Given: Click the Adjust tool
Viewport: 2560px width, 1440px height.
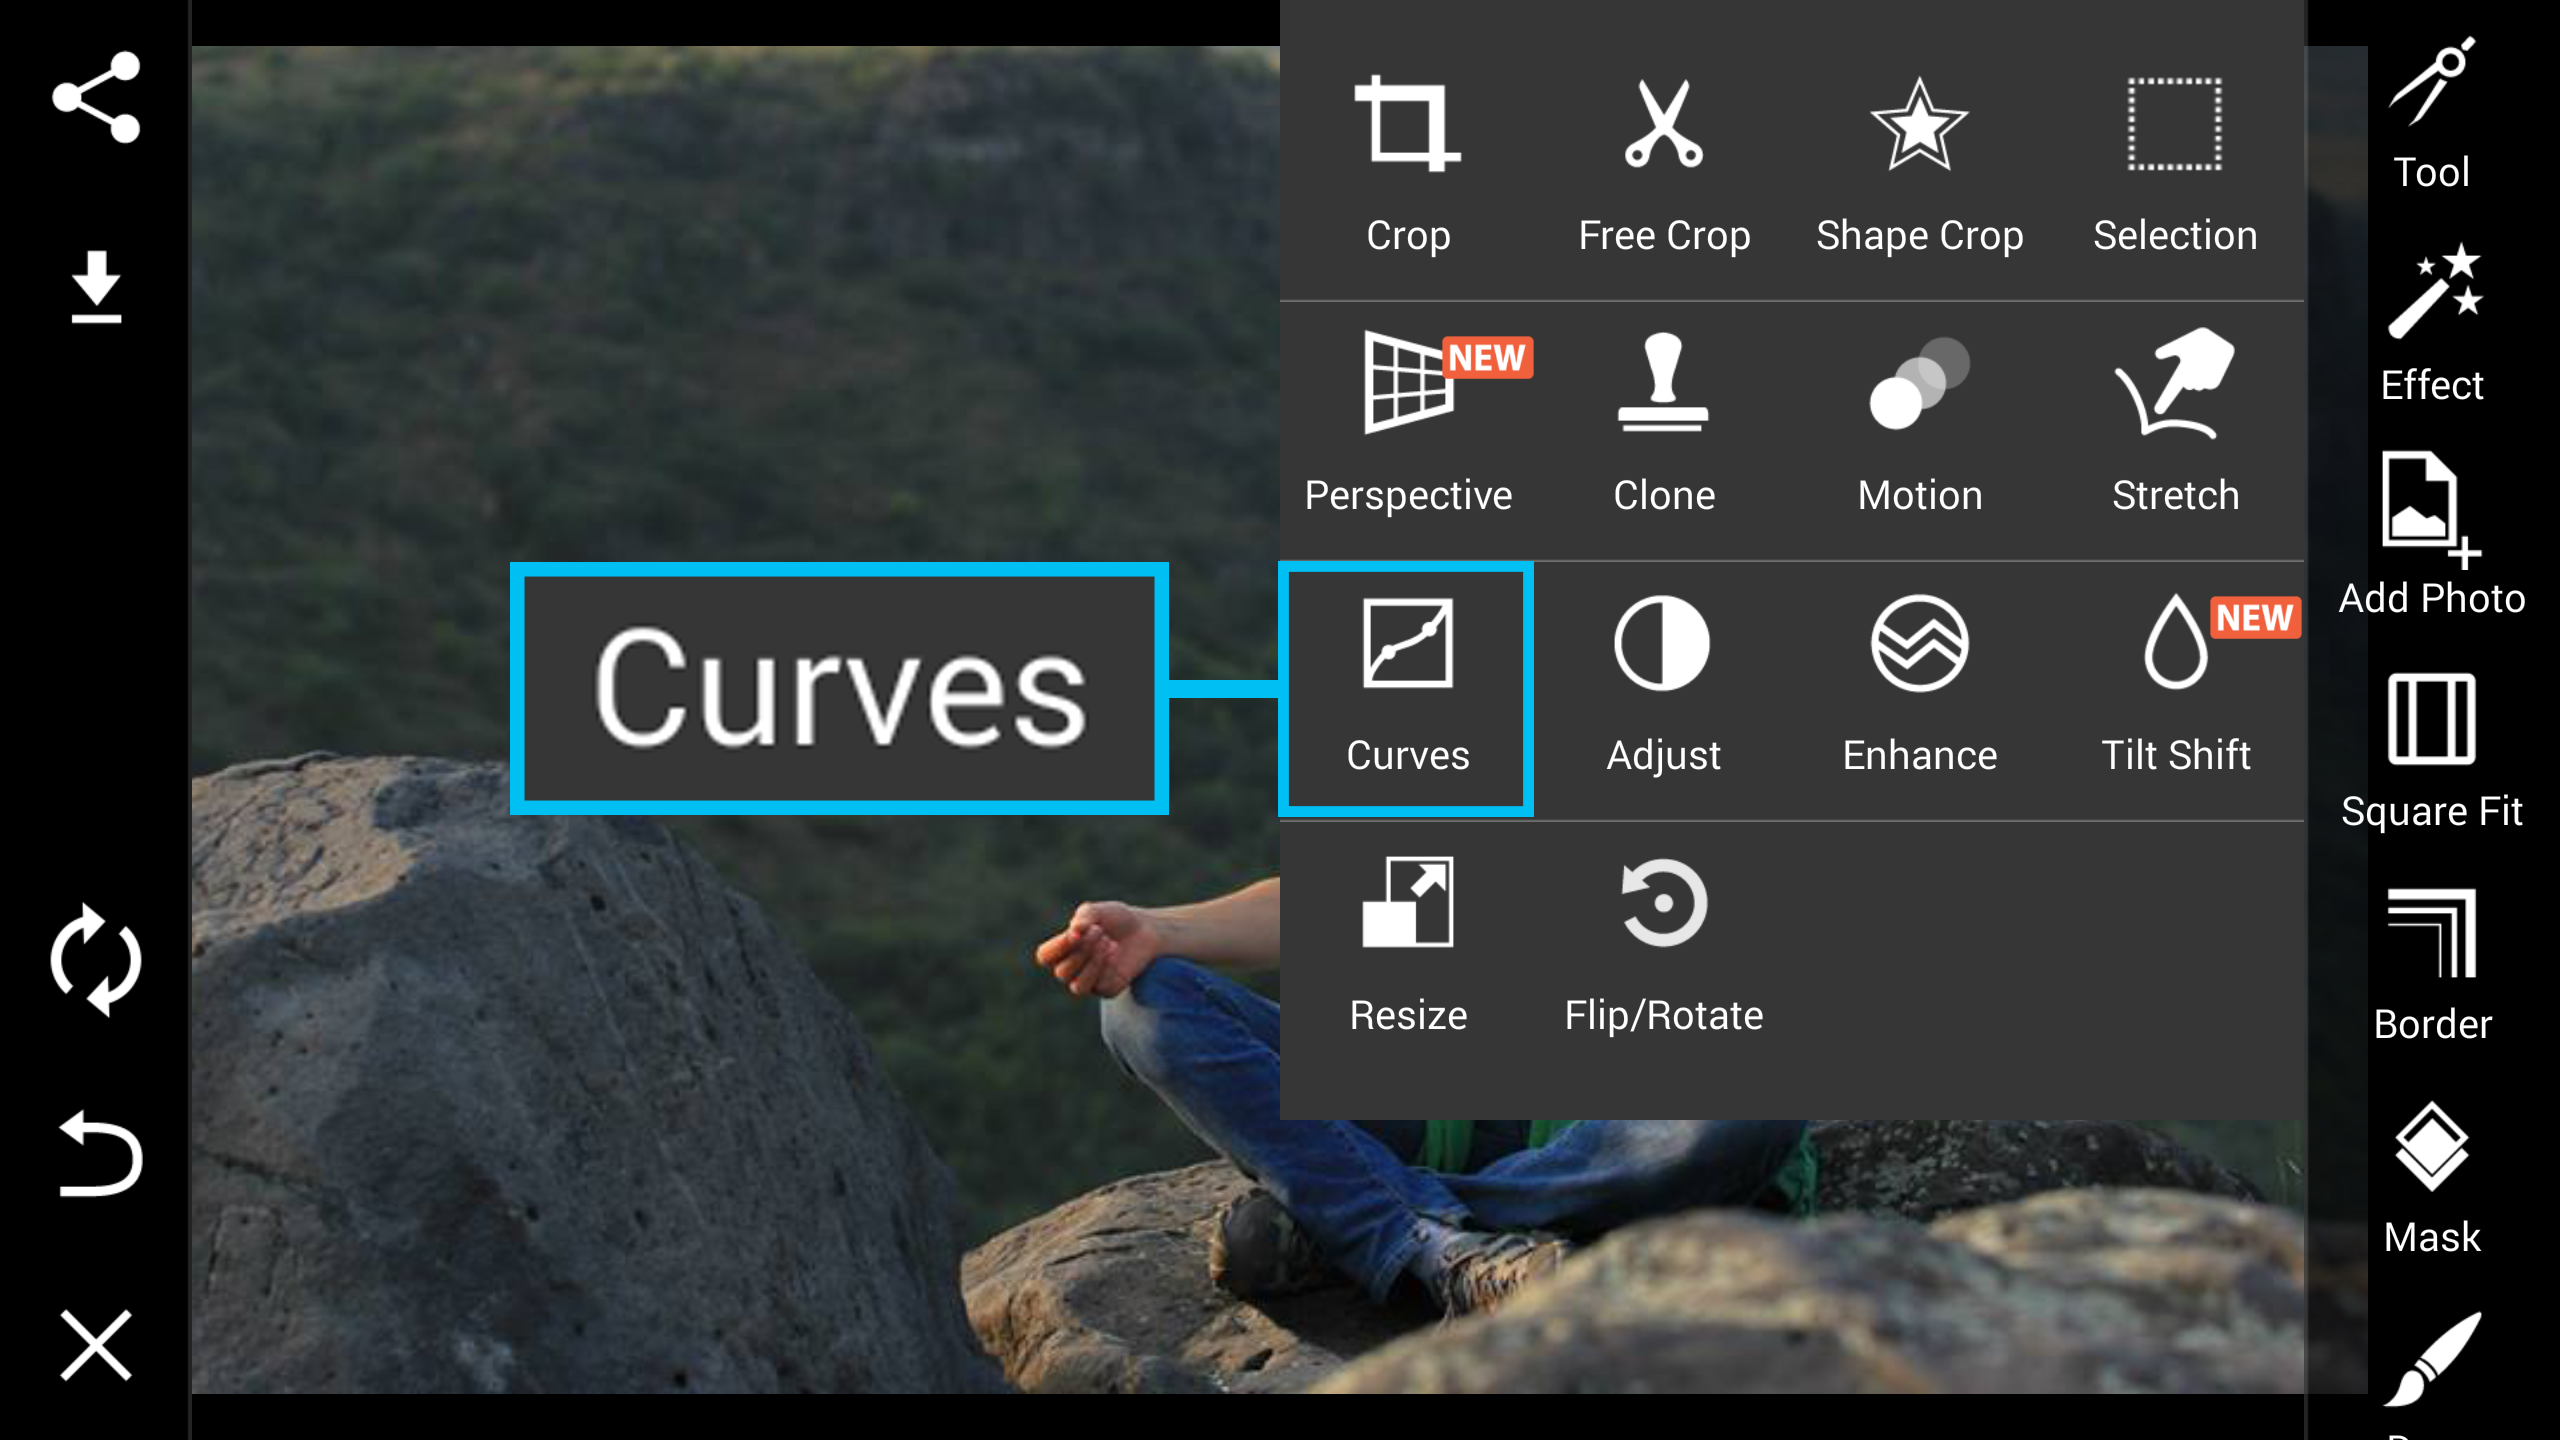Looking at the screenshot, I should click(1662, 686).
